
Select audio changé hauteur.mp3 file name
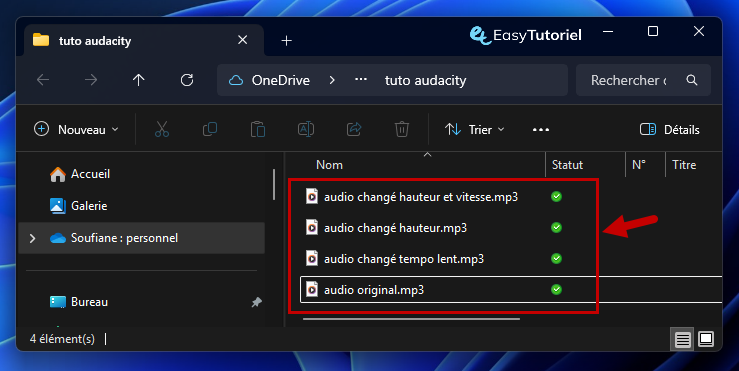tap(395, 228)
